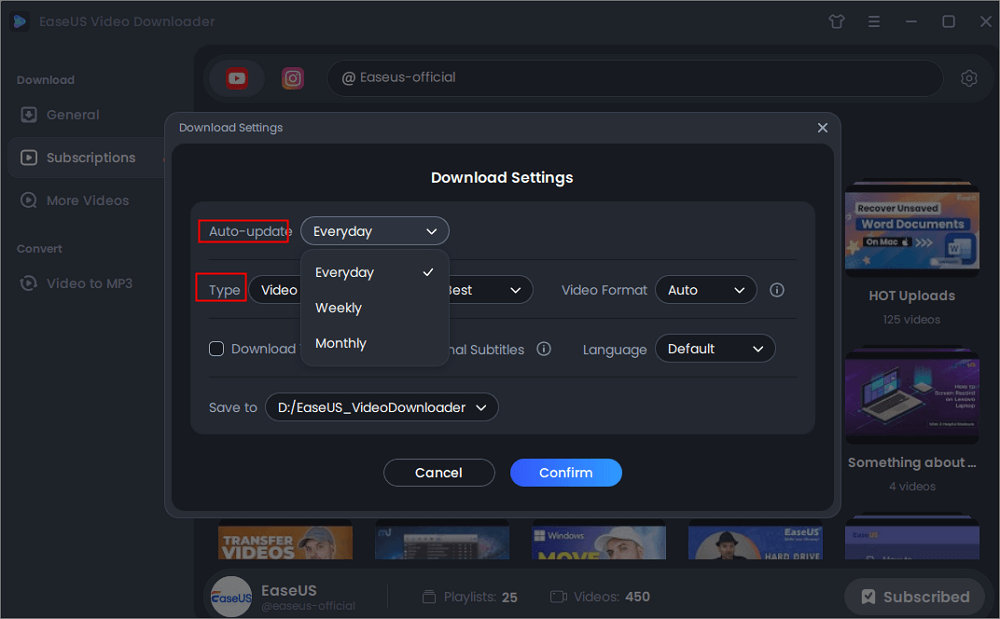Image resolution: width=1000 pixels, height=619 pixels.
Task: Enable the Download checkbox in settings dialog
Action: click(216, 349)
